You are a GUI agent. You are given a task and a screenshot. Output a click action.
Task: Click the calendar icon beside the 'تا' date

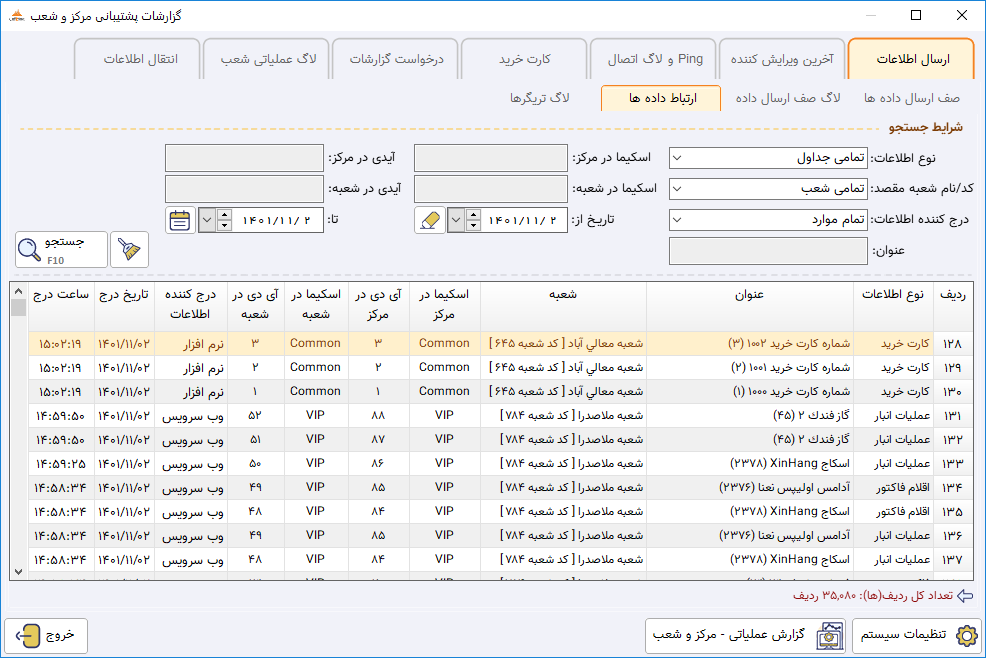coord(180,220)
